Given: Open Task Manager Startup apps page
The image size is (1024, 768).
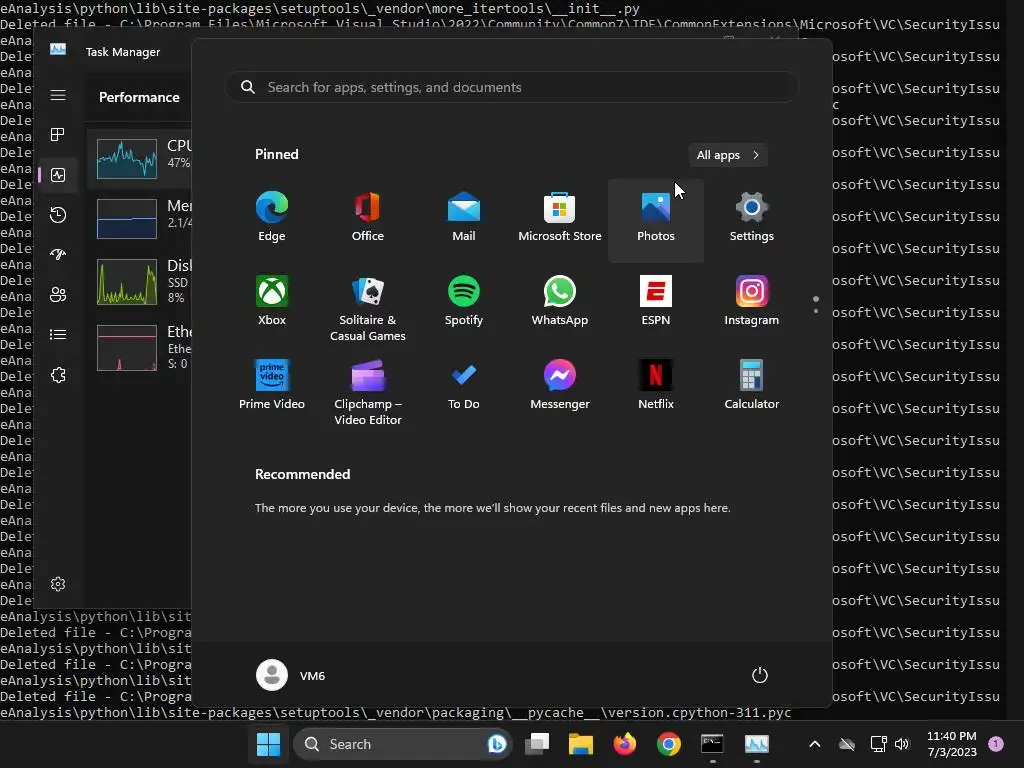Looking at the screenshot, I should [58, 255].
